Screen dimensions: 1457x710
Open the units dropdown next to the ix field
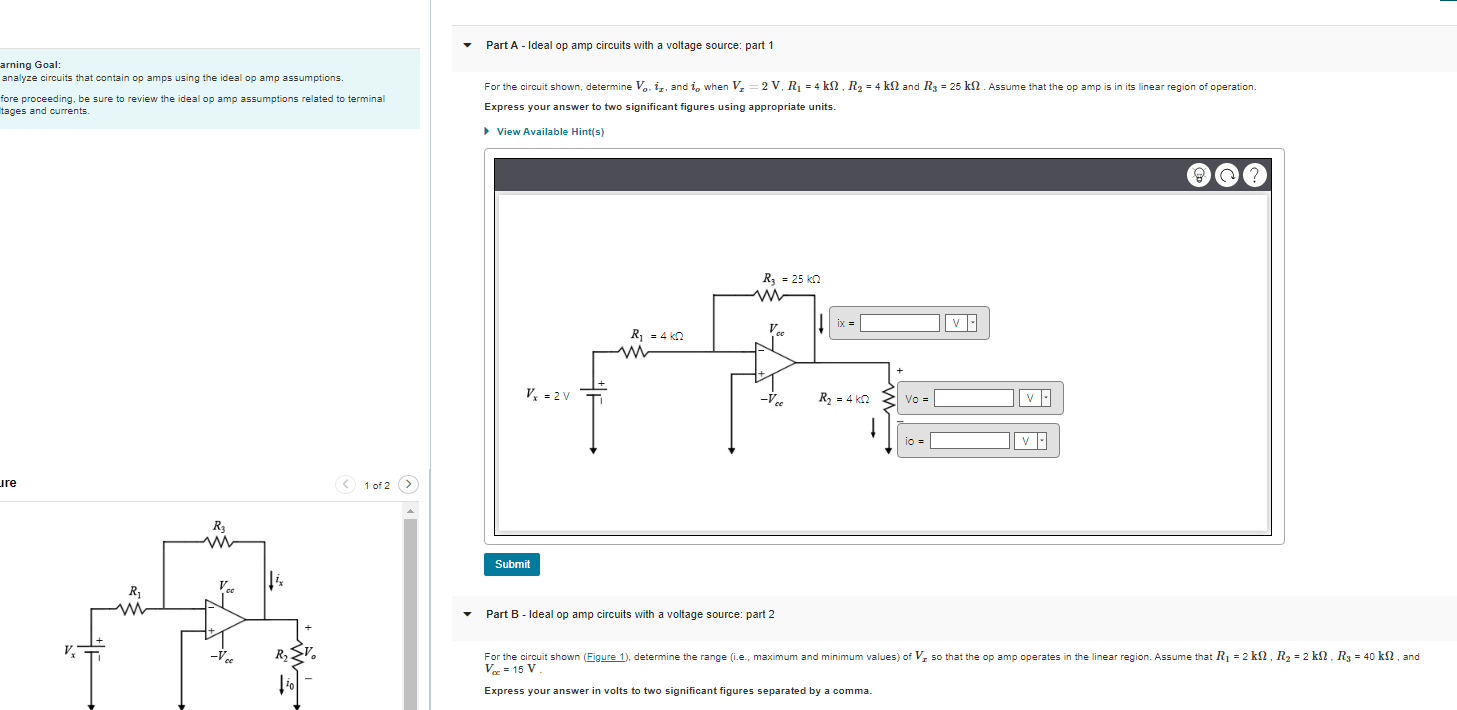(972, 323)
